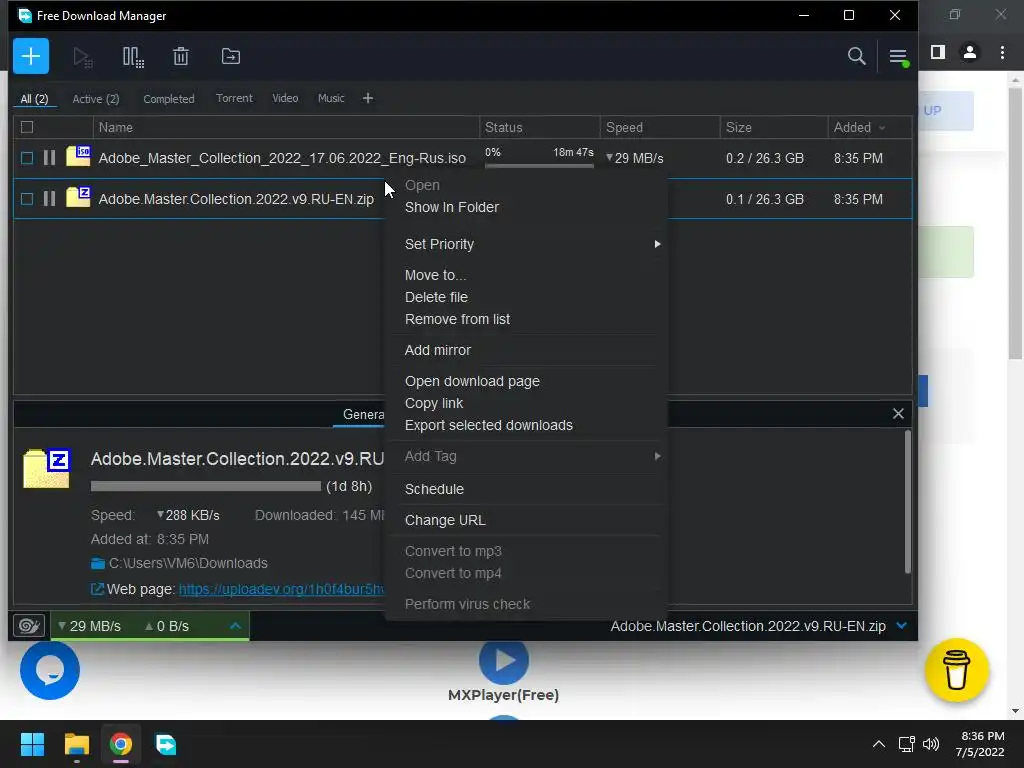Click the external link icon beside Web page
The width and height of the screenshot is (1024, 768).
[x=97, y=589]
